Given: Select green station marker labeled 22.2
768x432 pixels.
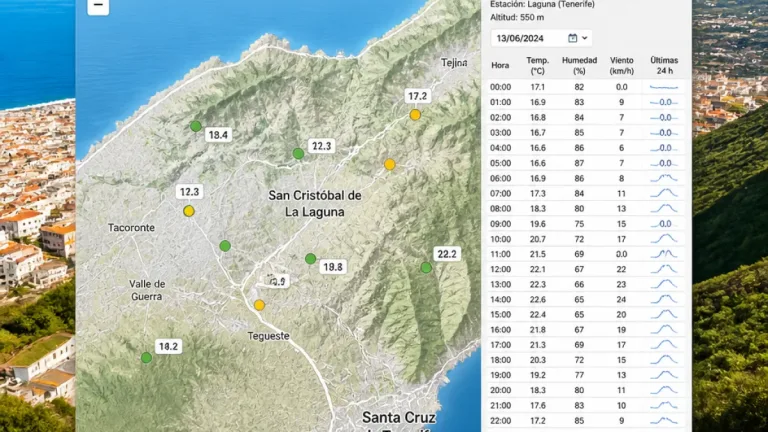Looking at the screenshot, I should tap(426, 268).
